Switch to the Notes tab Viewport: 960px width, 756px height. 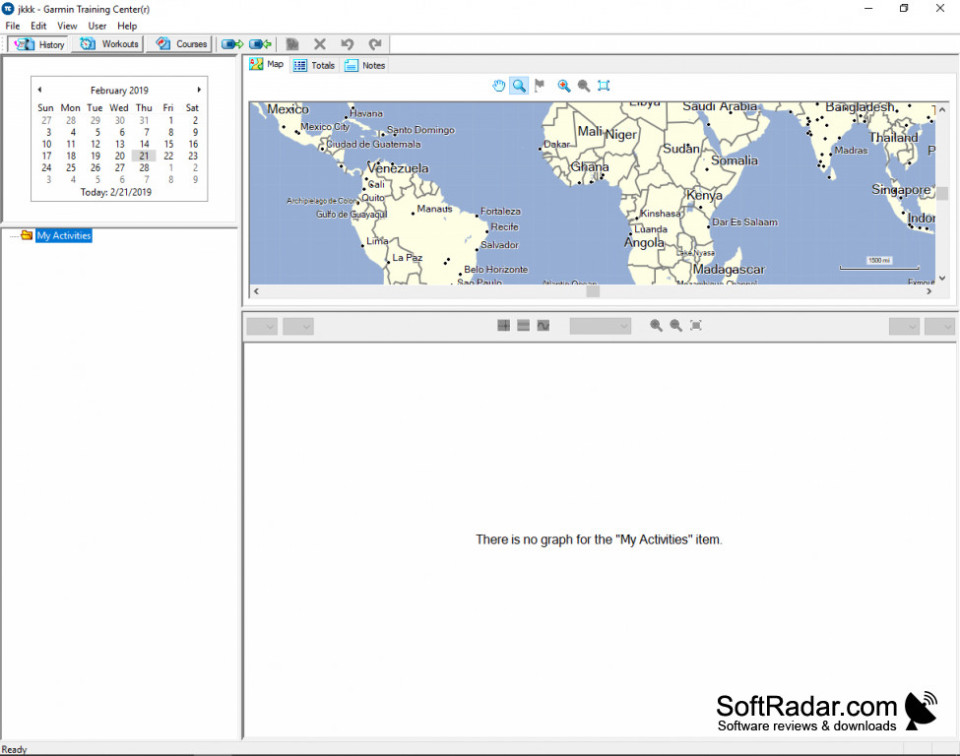point(365,65)
